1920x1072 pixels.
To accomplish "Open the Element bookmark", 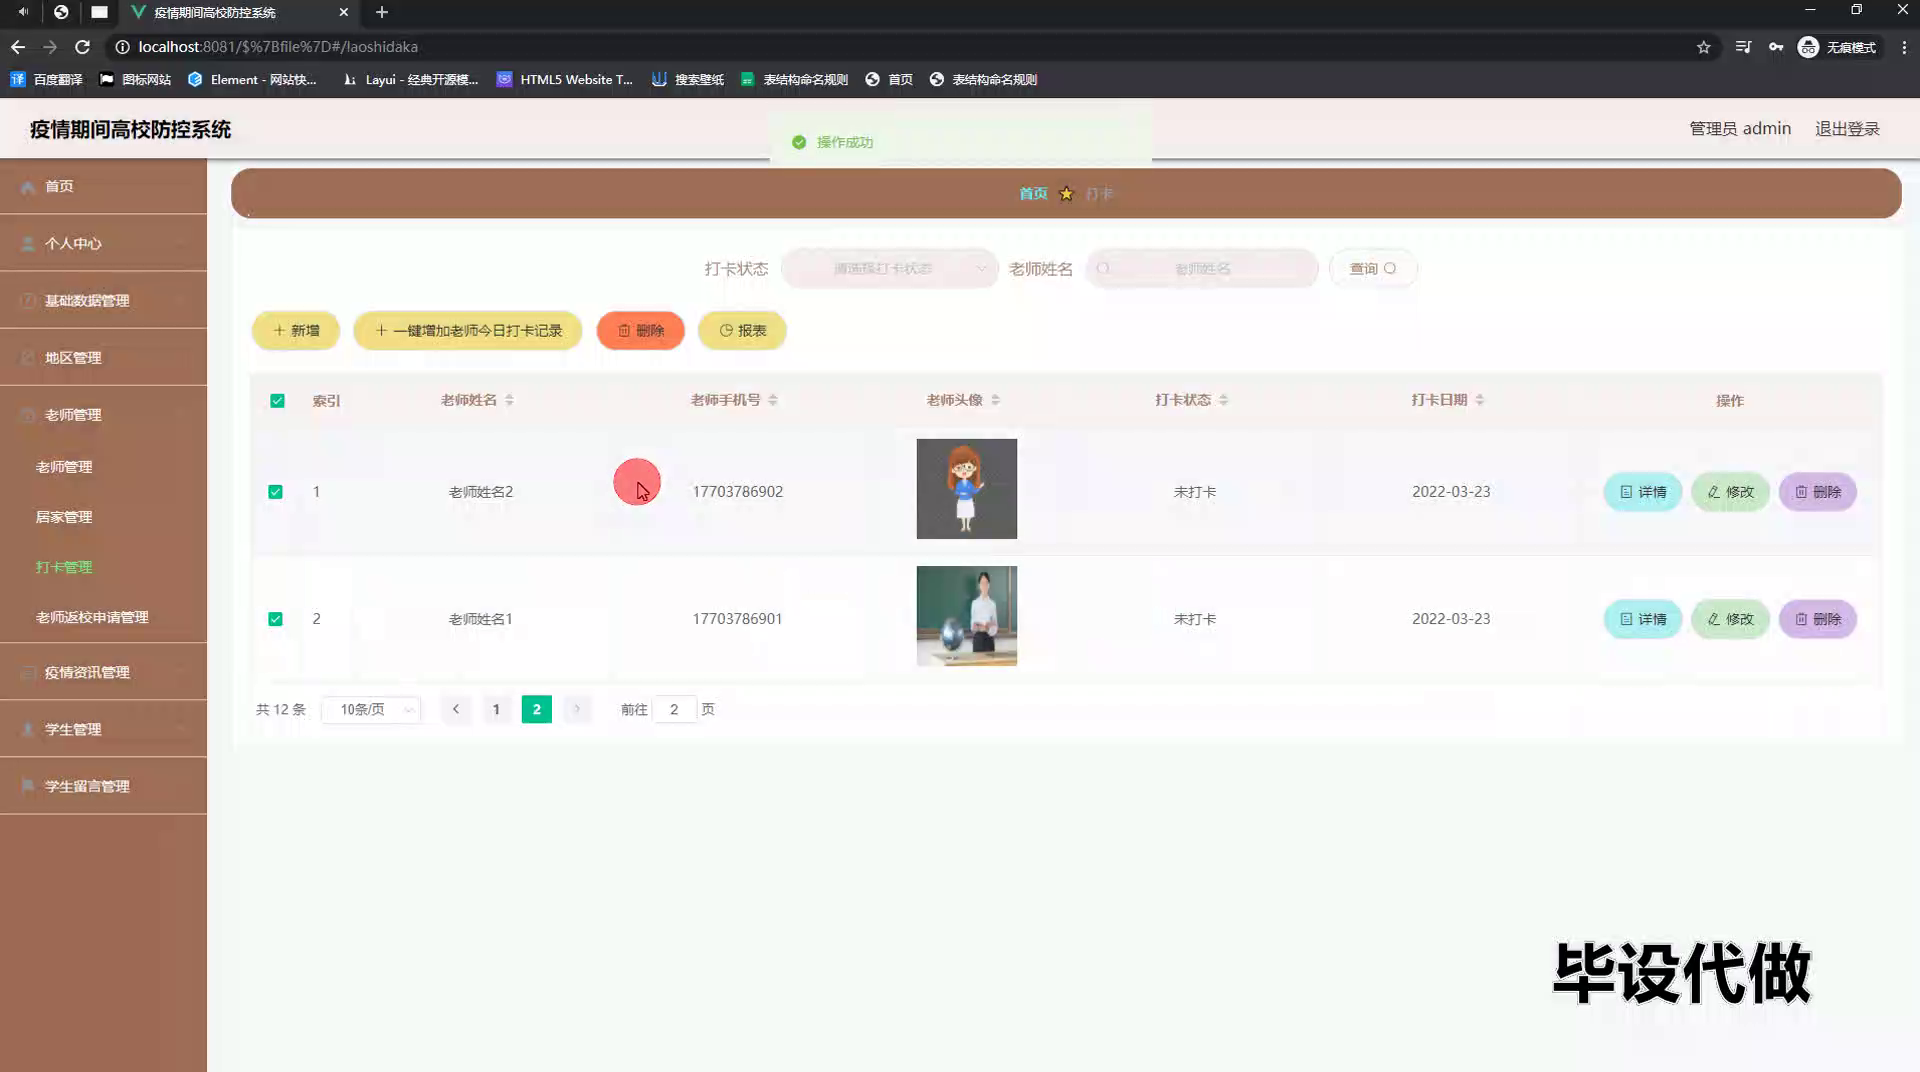I will (252, 79).
